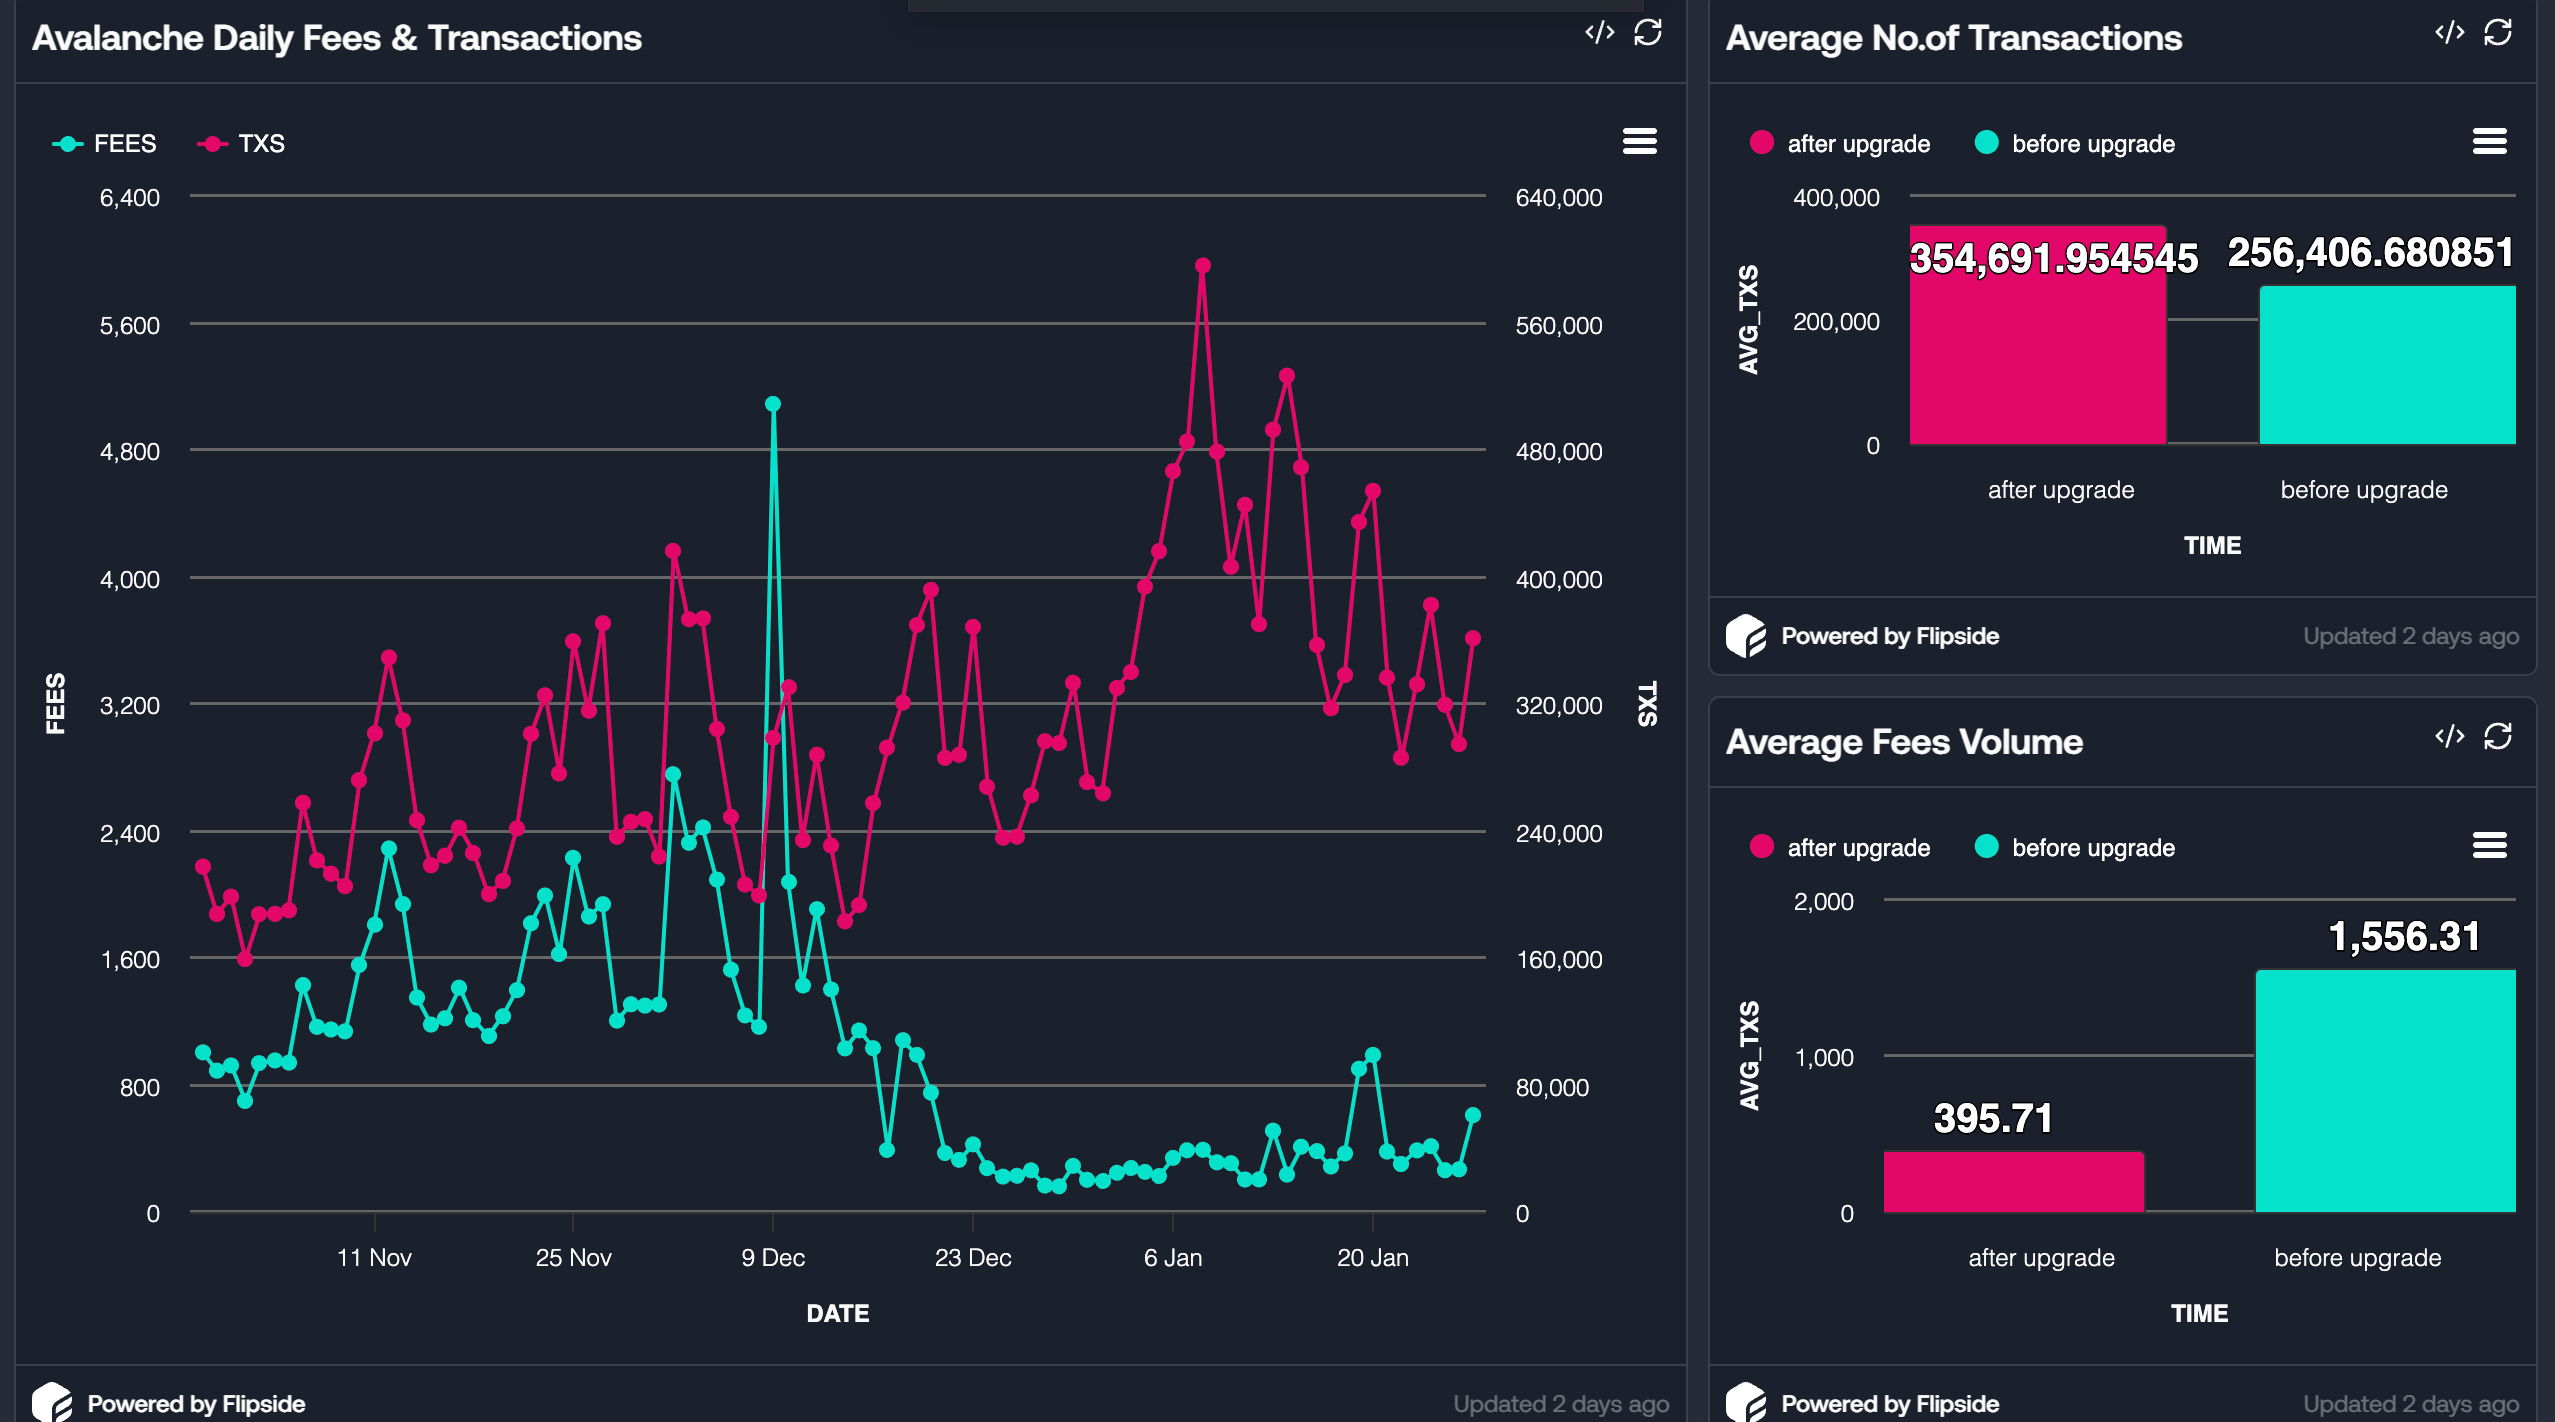Click the 354,691.954545 after upgrade bar
This screenshot has height=1422, width=2555.
pos(2038,335)
